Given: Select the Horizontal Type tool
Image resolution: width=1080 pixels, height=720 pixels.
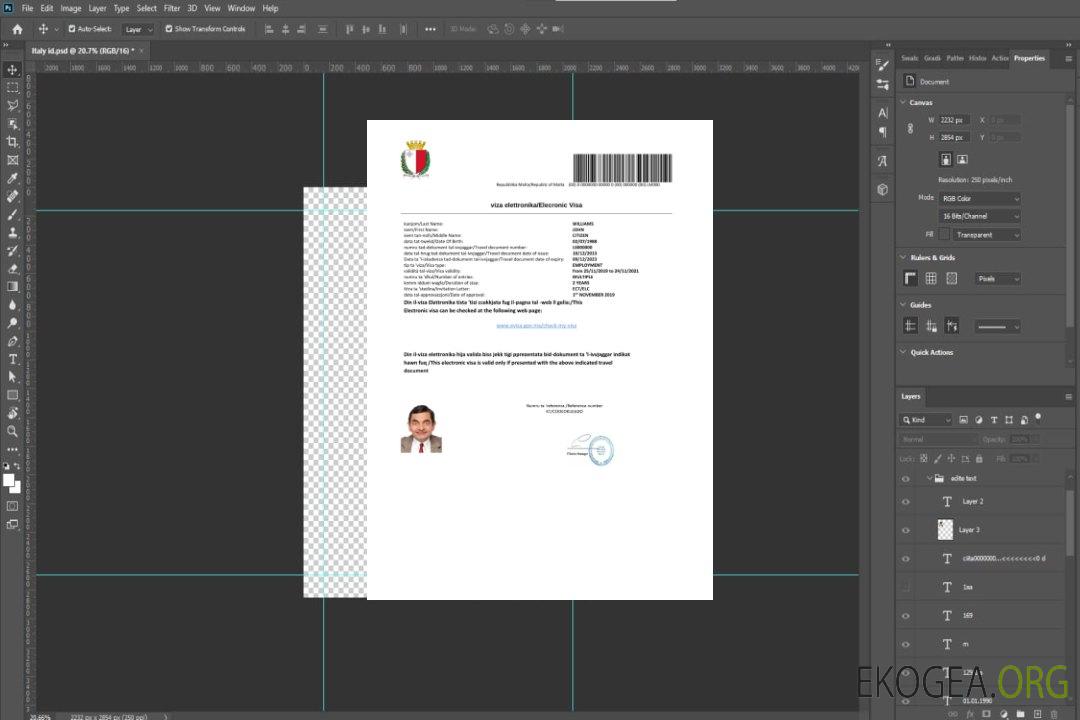Looking at the screenshot, I should (x=12, y=359).
